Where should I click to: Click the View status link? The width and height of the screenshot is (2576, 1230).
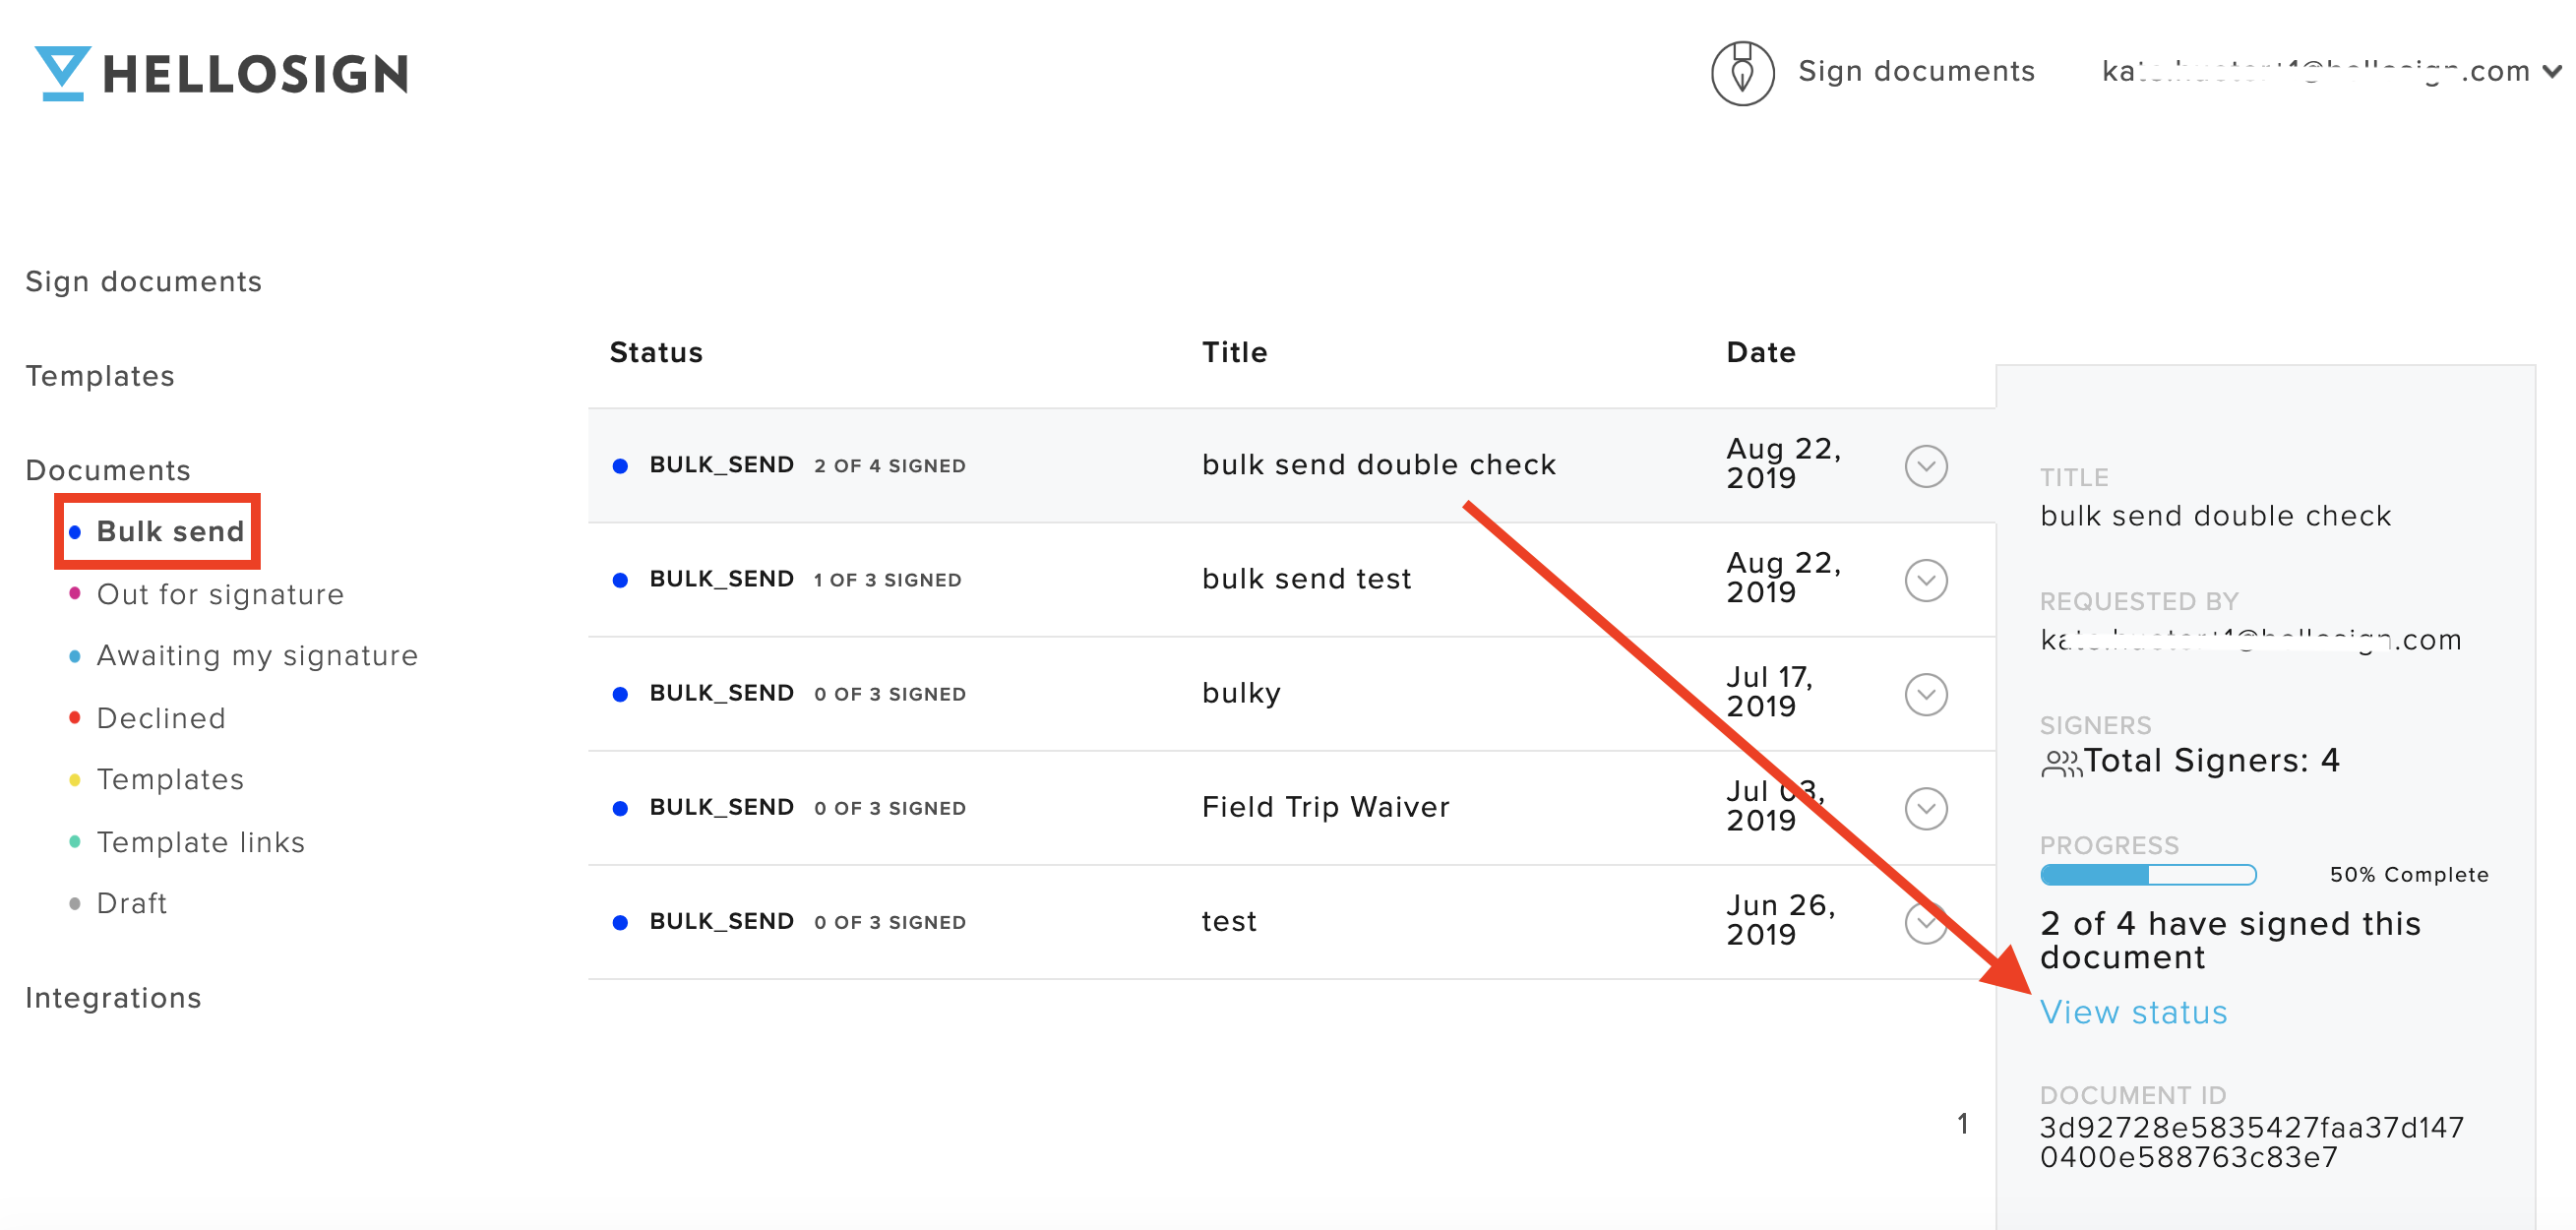(2133, 1012)
